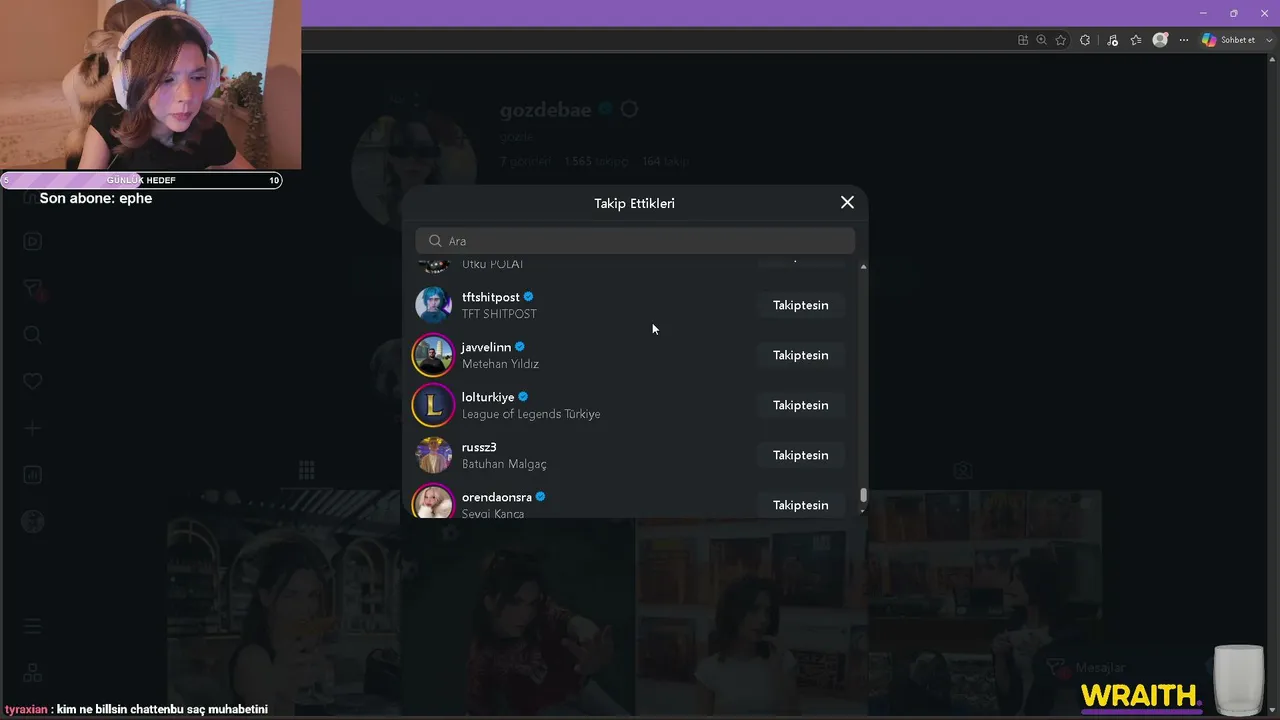Click the Create plus icon in sidebar
1280x720 pixels.
[x=33, y=429]
